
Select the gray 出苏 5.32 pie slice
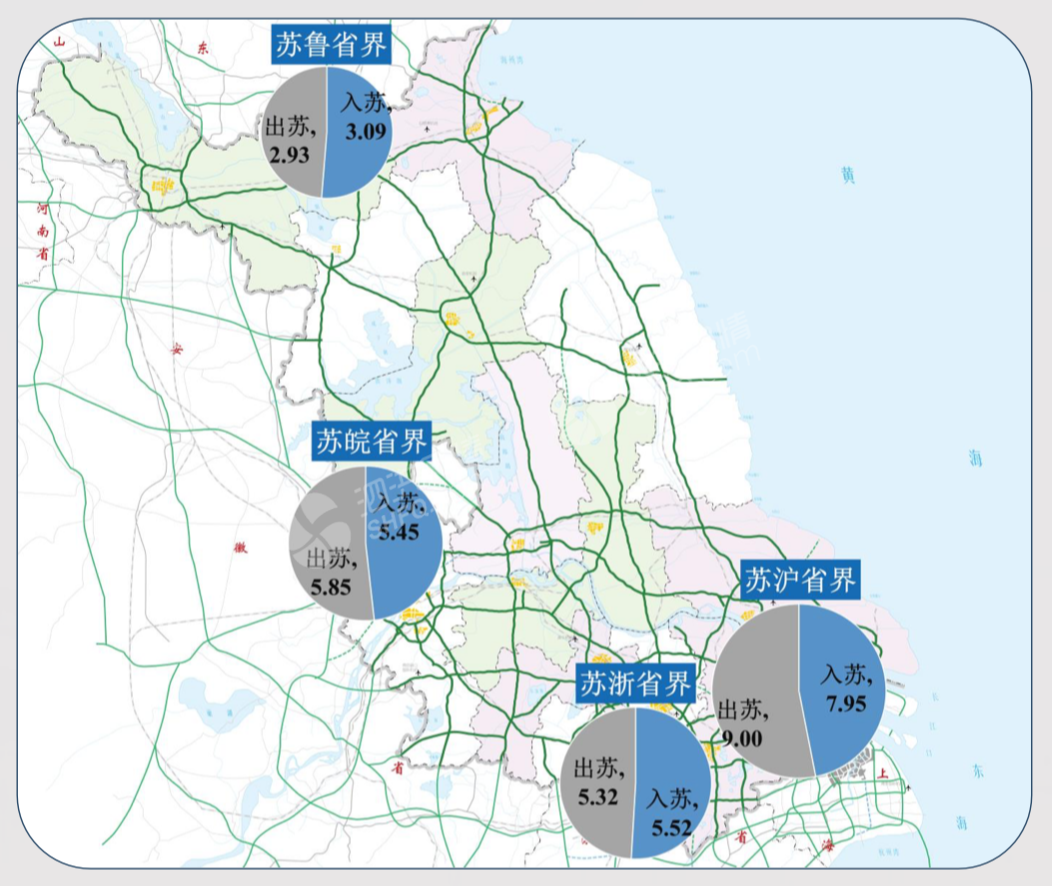coord(600,780)
